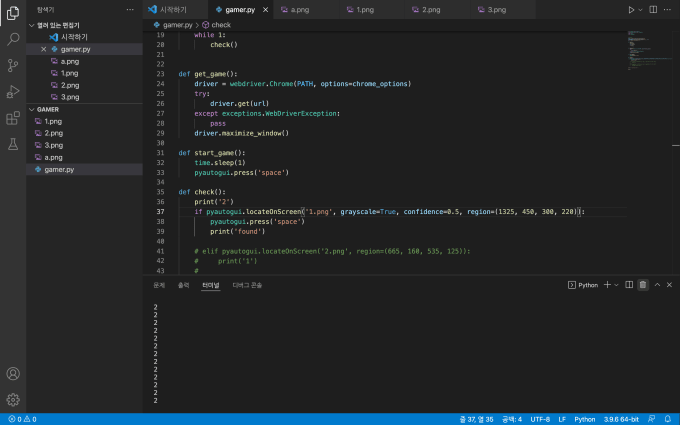Create a new terminal with plus icon
The height and width of the screenshot is (425, 680).
[607, 284]
